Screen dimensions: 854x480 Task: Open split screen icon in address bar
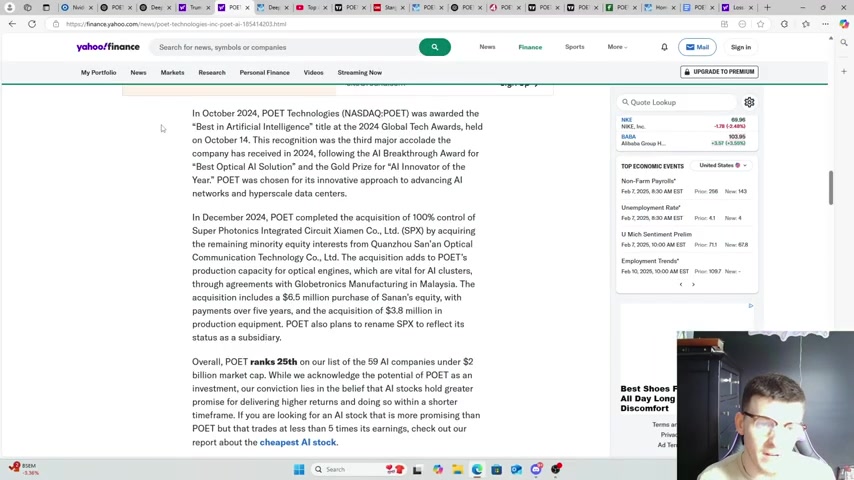tap(724, 24)
